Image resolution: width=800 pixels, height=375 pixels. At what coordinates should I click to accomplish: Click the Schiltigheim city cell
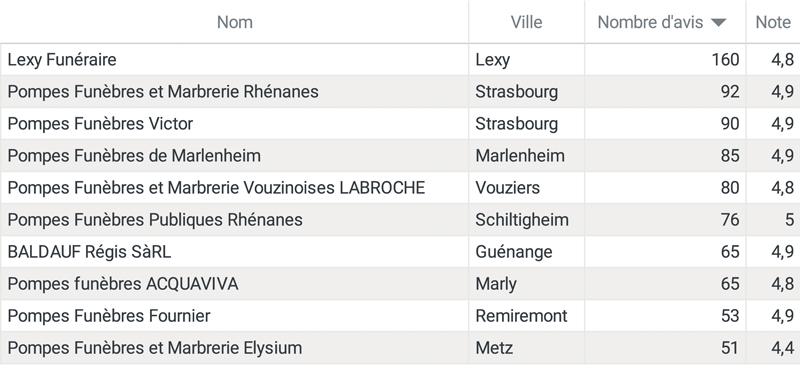pos(527,220)
